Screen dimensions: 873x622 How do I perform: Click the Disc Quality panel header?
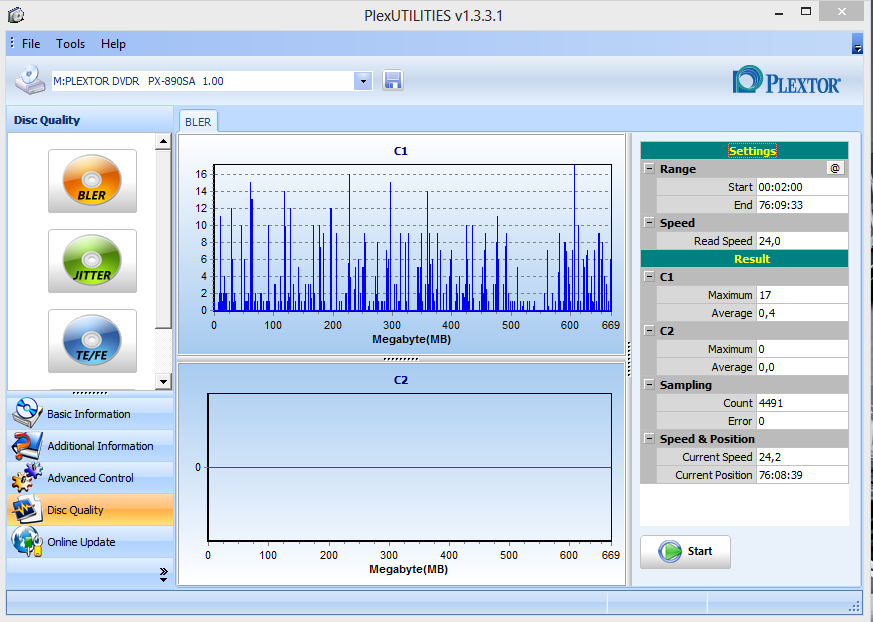90,120
